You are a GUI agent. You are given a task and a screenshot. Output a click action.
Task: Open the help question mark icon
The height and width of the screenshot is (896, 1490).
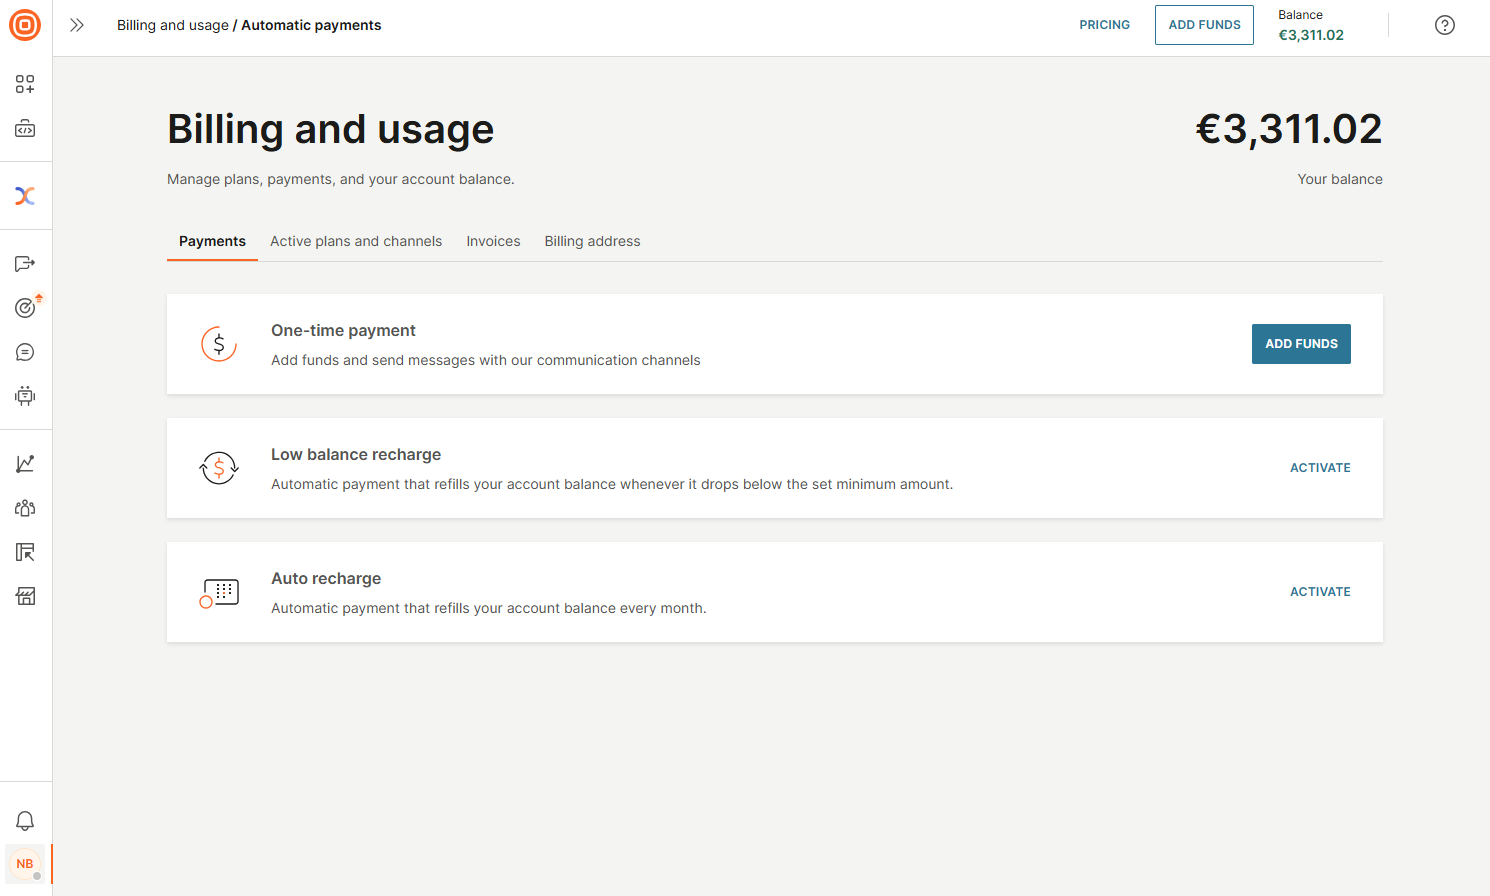tap(1445, 25)
